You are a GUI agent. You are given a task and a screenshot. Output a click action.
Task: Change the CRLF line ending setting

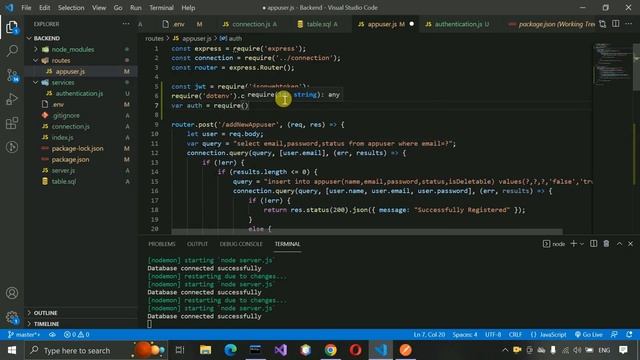515,335
